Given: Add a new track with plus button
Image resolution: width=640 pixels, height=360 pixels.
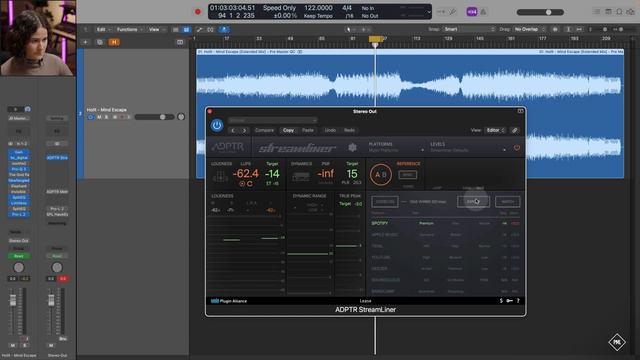Looking at the screenshot, I should pos(85,42).
